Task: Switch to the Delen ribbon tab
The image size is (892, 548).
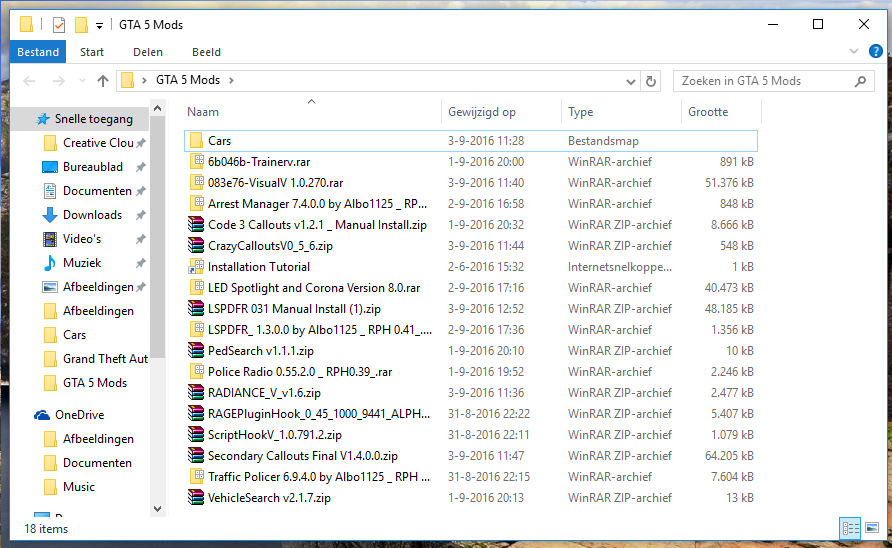Action: [148, 52]
